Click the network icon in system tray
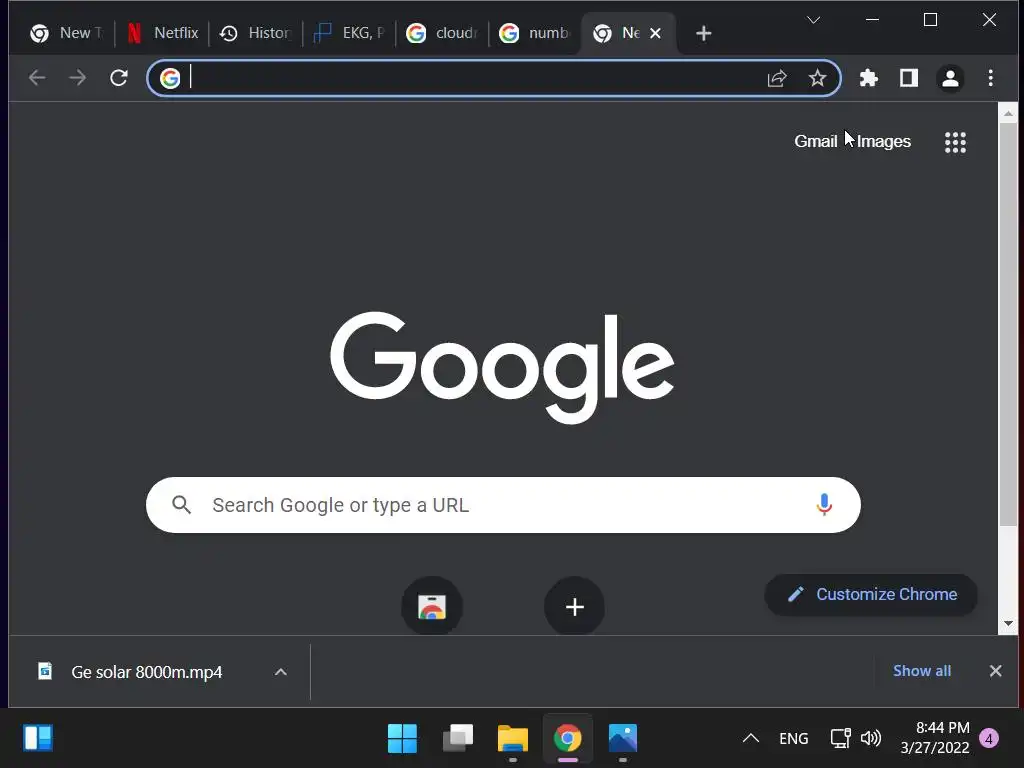The image size is (1024, 768). pyautogui.click(x=840, y=739)
